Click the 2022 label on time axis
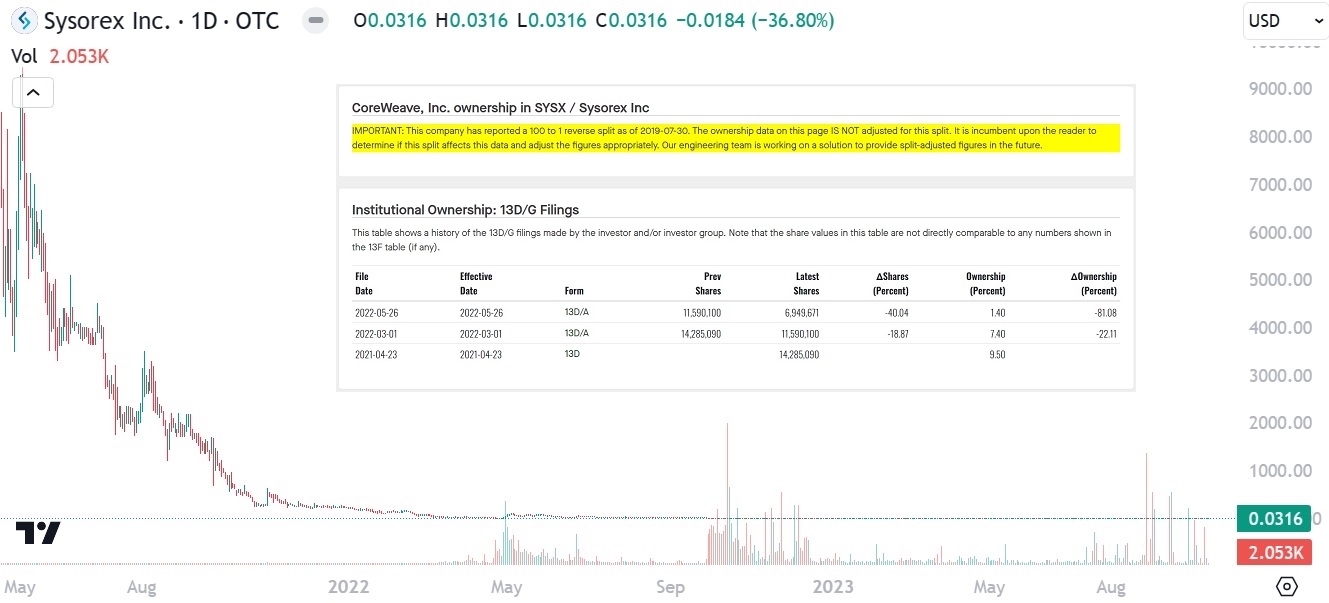 [x=349, y=587]
